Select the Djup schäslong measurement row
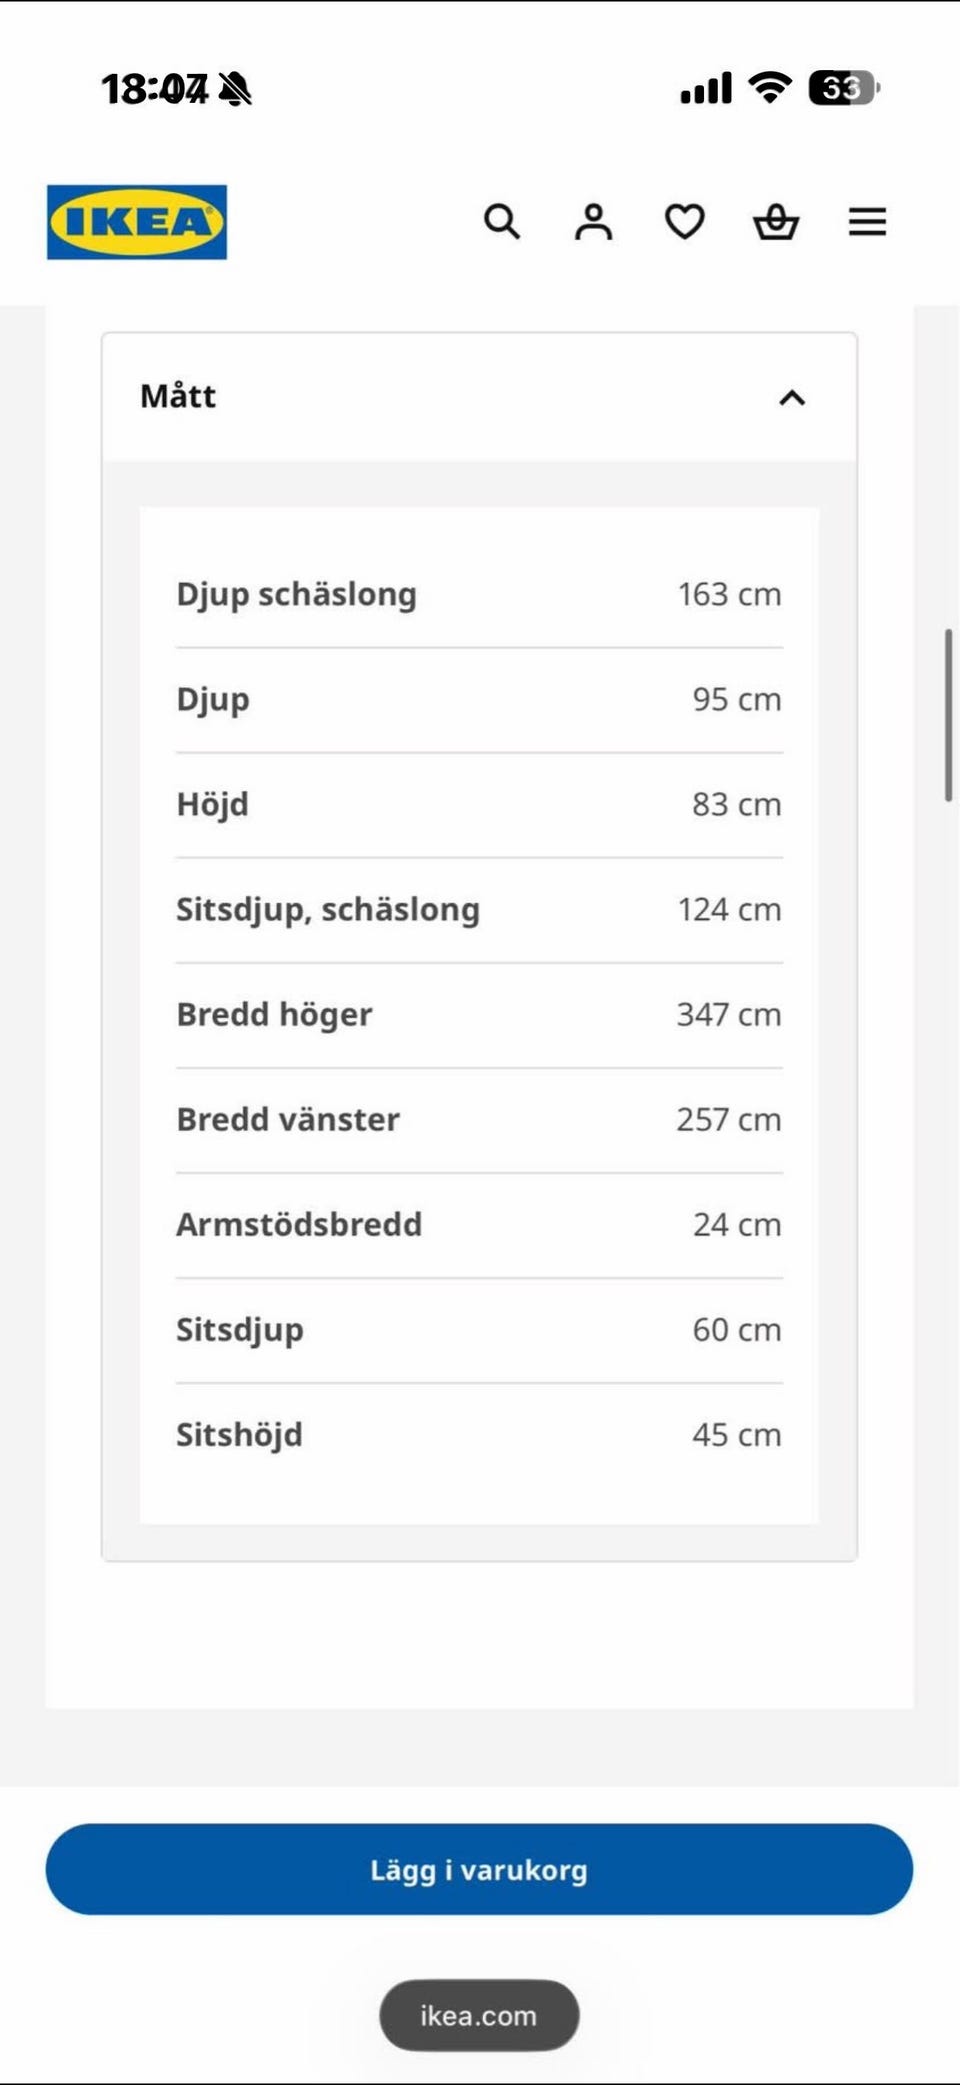This screenshot has height=2085, width=960. (x=479, y=594)
